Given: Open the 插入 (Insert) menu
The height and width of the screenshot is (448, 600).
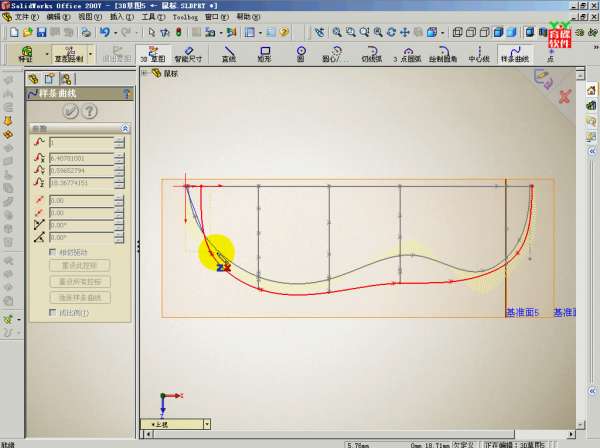Looking at the screenshot, I should [x=118, y=17].
